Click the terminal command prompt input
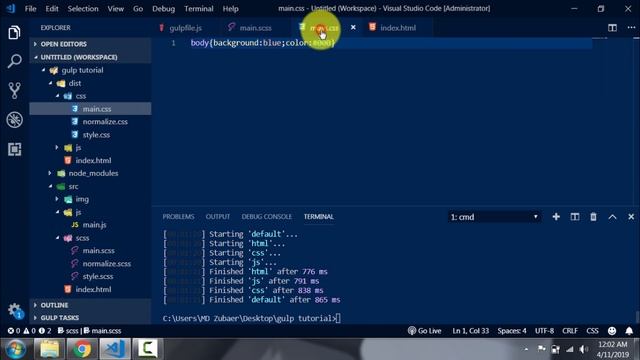Screen dimensions: 640x360 [339, 318]
